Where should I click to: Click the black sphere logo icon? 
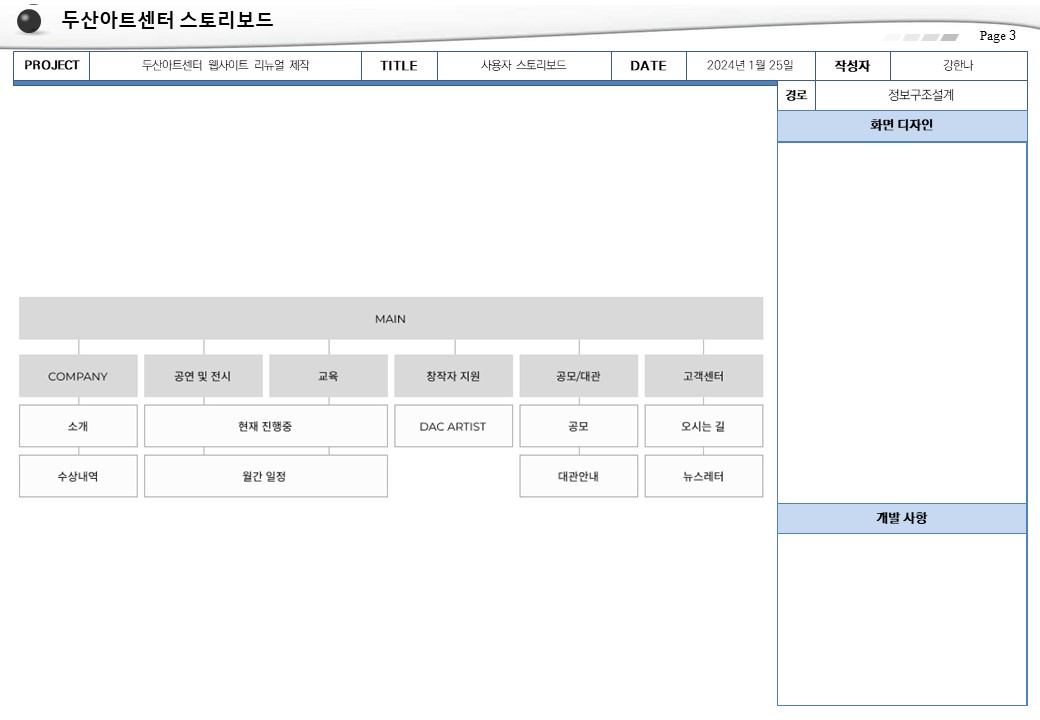[x=29, y=21]
